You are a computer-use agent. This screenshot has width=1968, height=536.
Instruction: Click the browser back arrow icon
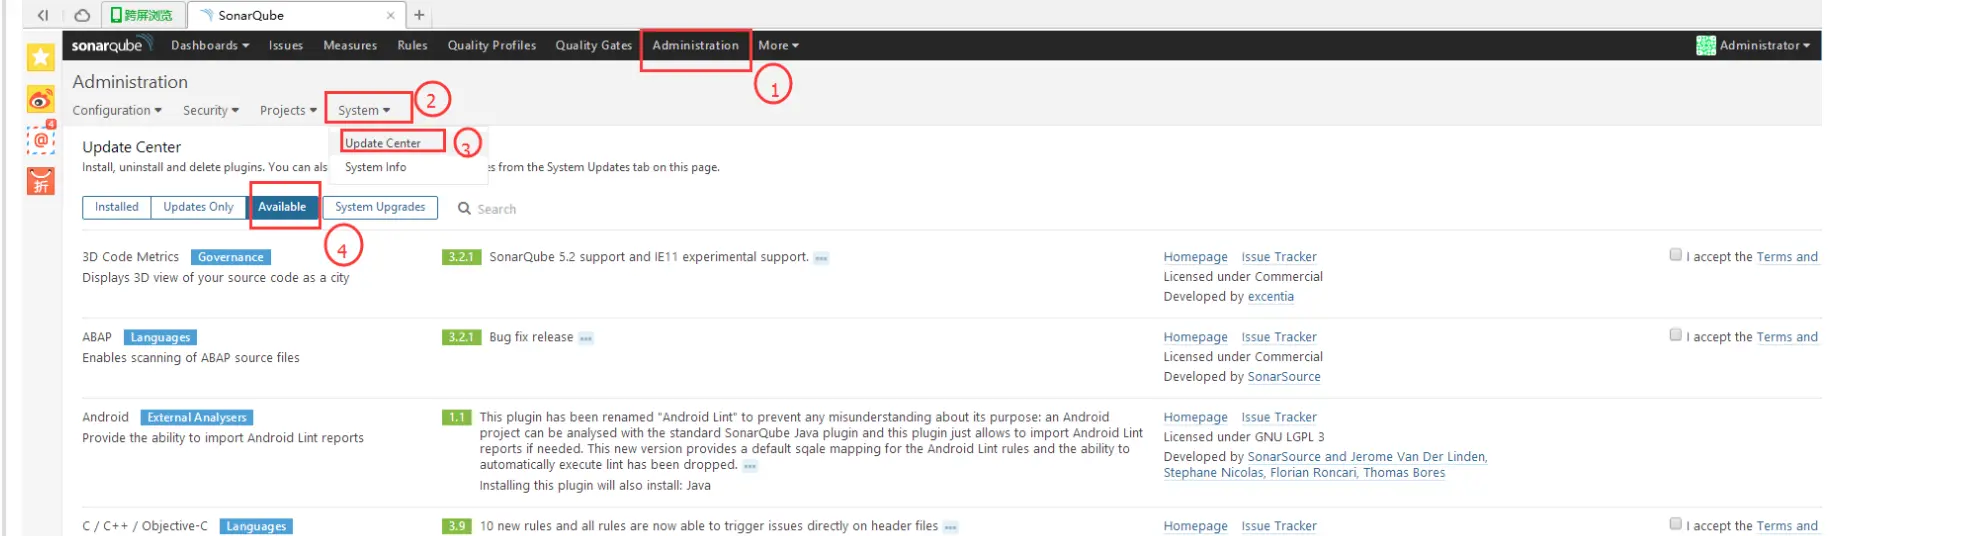pos(42,15)
